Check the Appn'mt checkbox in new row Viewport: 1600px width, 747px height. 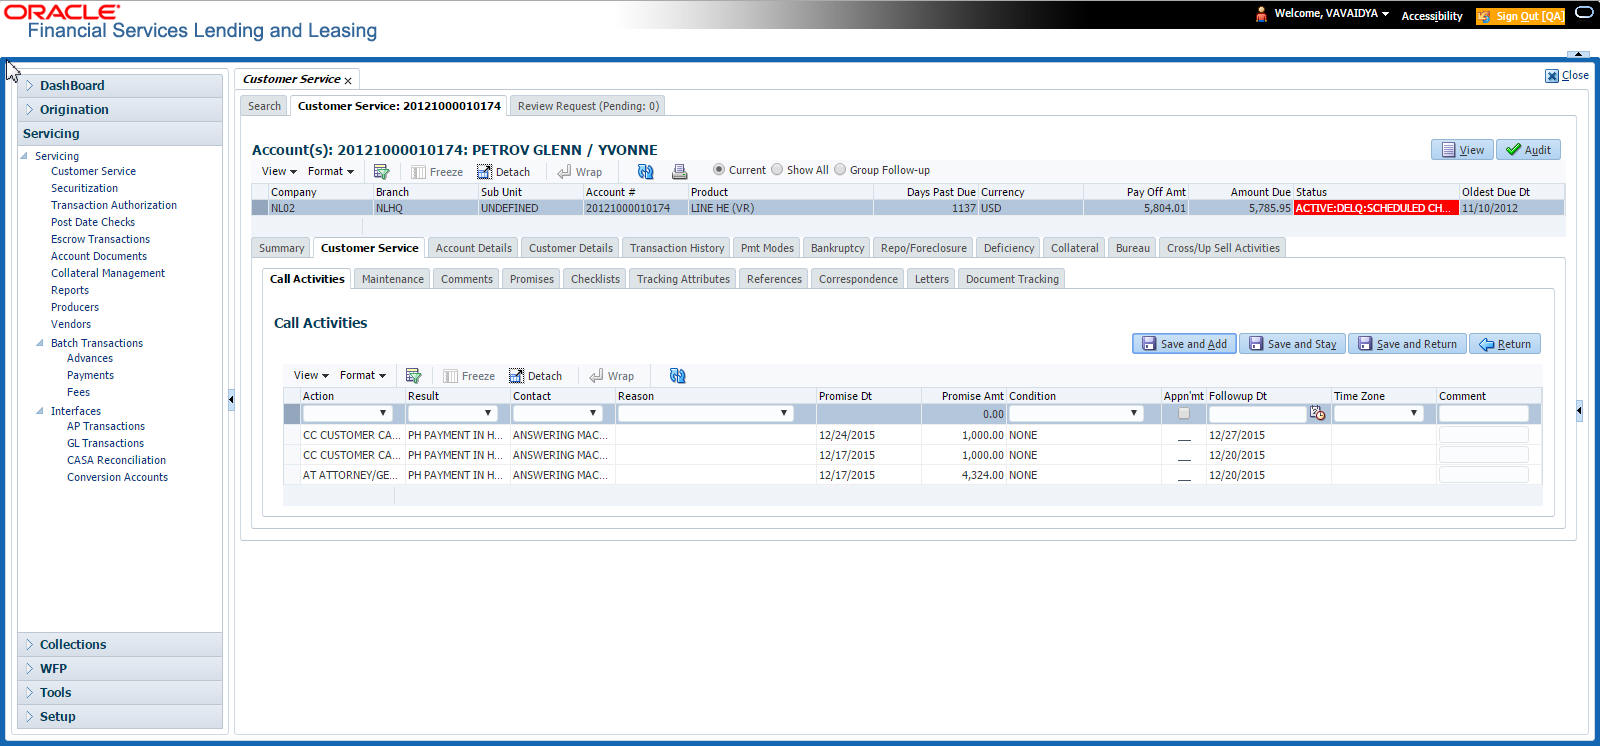point(1184,413)
